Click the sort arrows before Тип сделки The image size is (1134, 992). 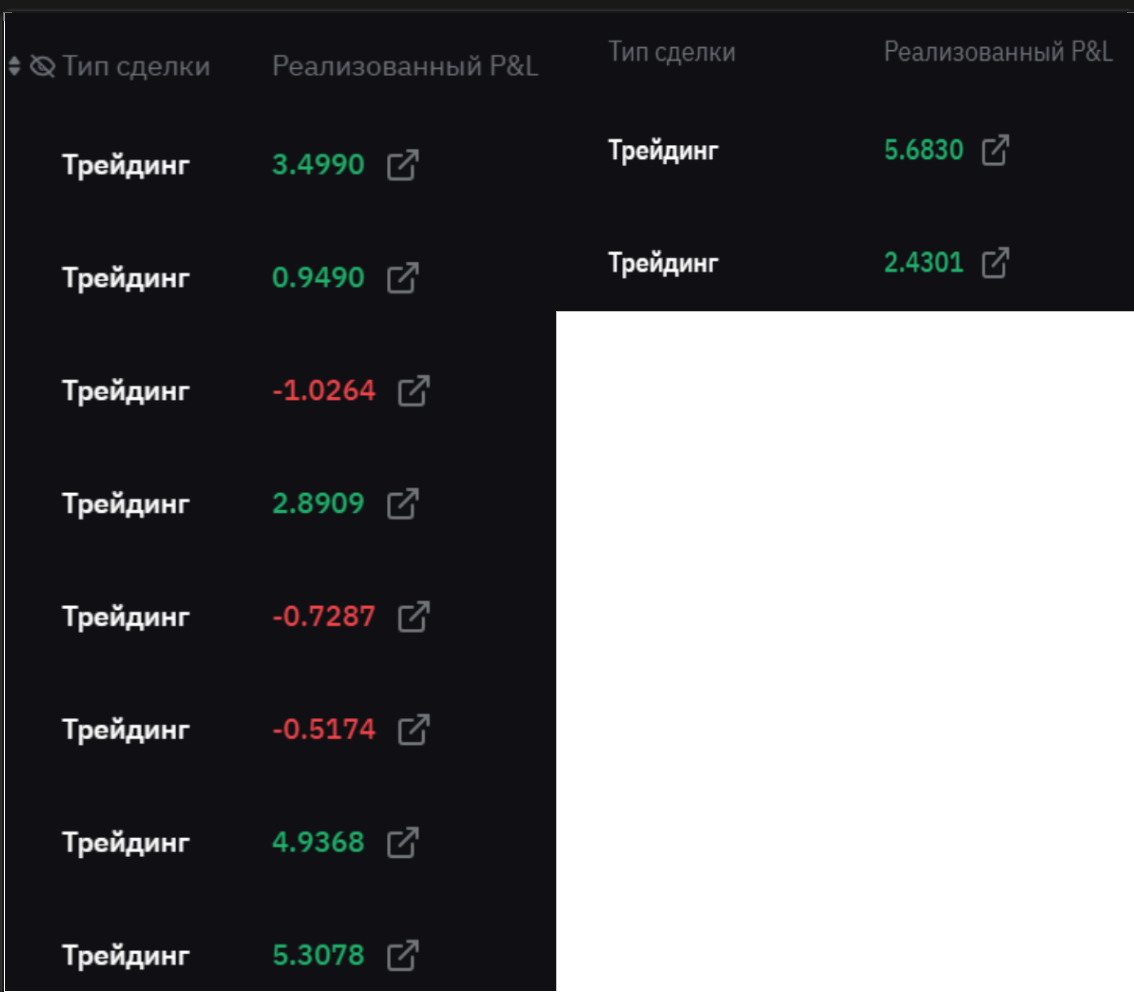(14, 67)
